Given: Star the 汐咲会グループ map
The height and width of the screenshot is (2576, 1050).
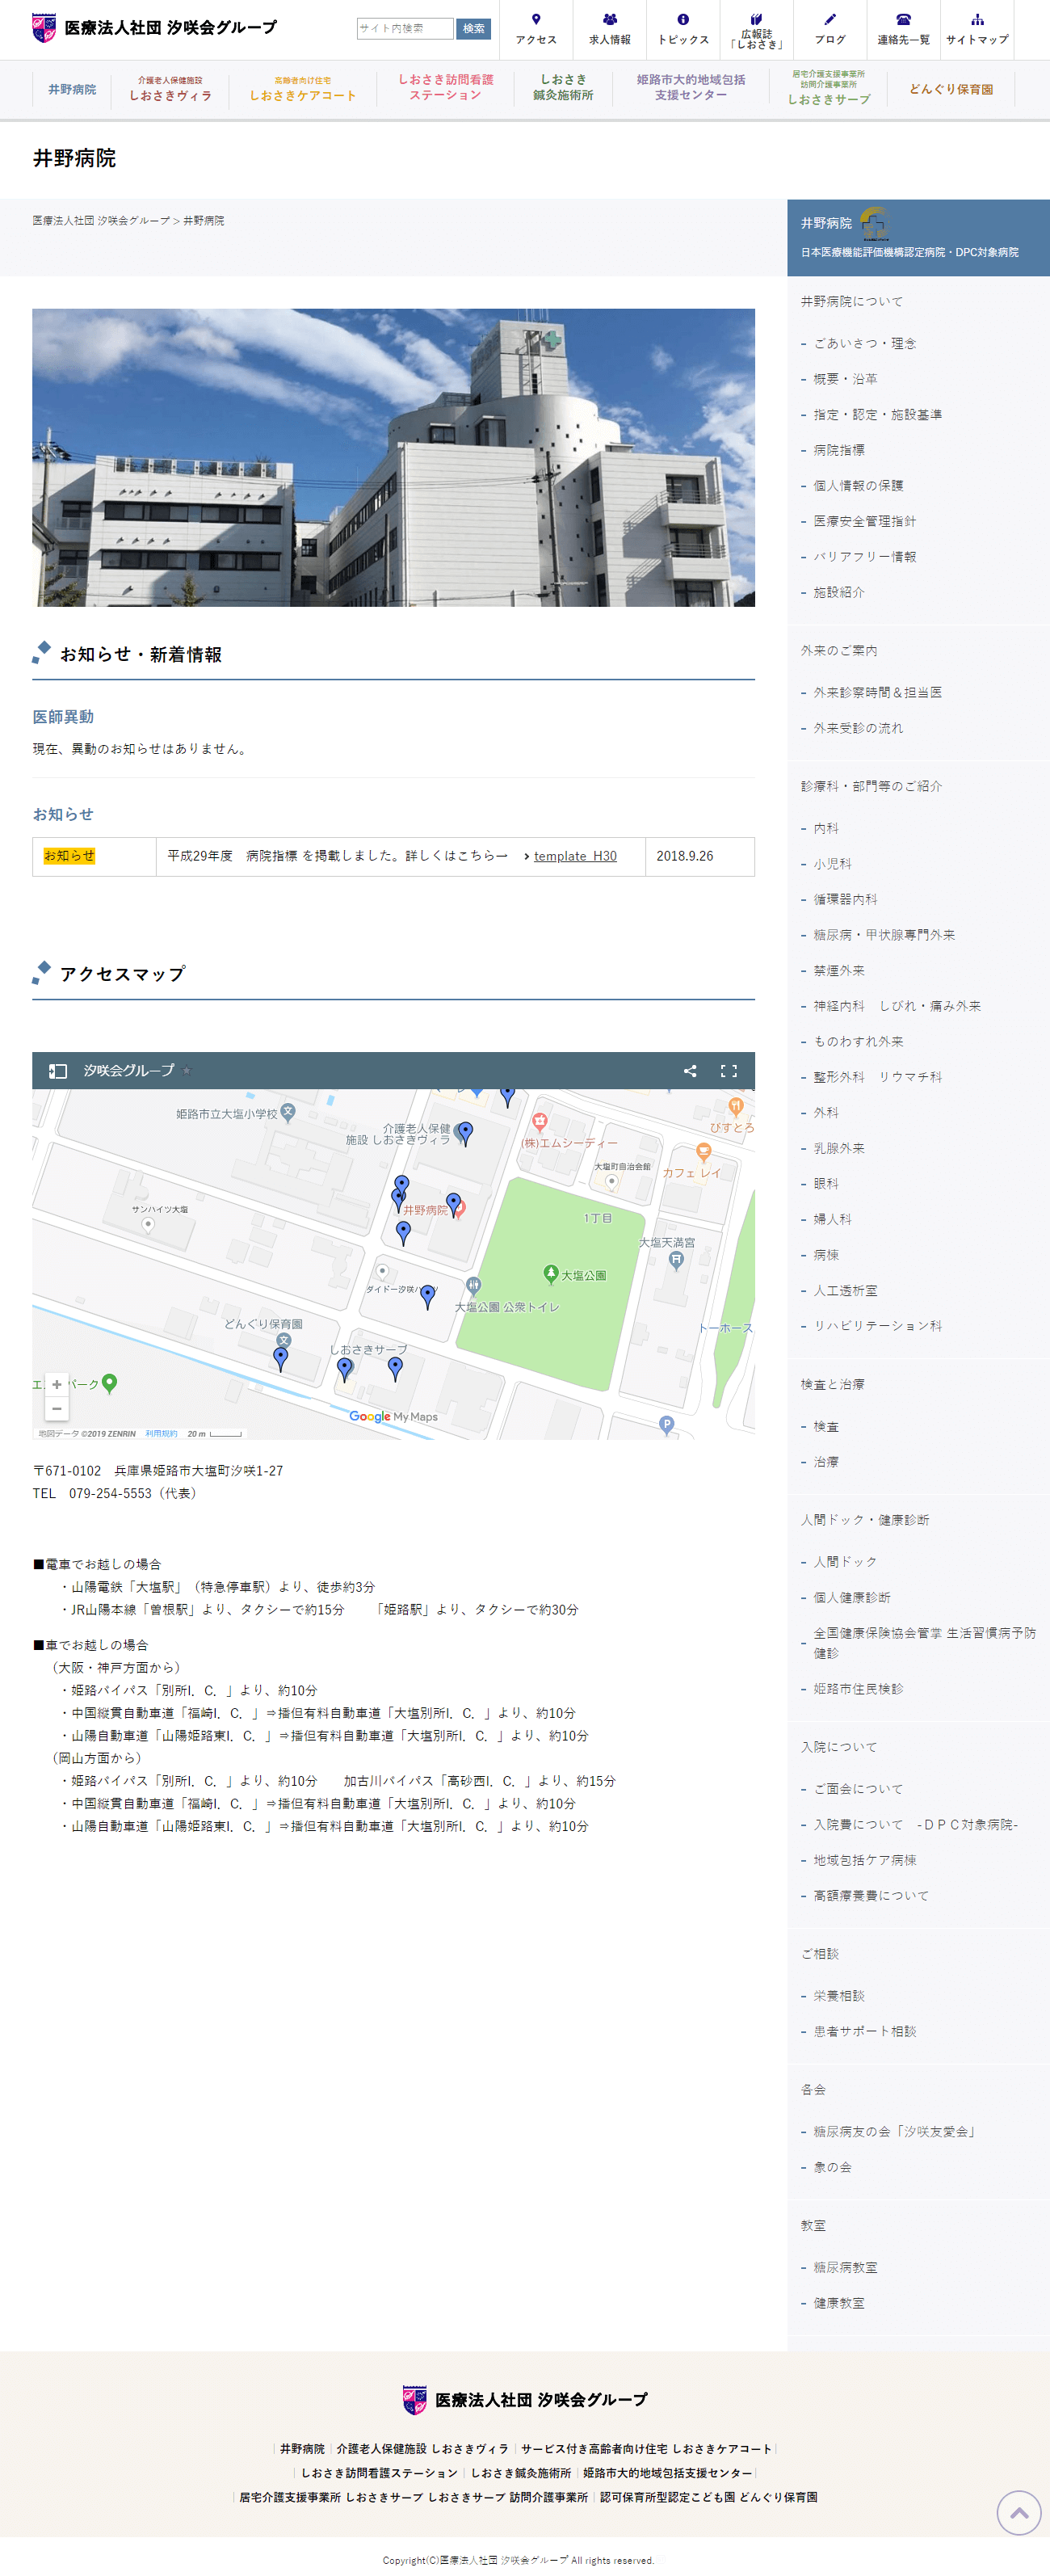Looking at the screenshot, I should (187, 1071).
